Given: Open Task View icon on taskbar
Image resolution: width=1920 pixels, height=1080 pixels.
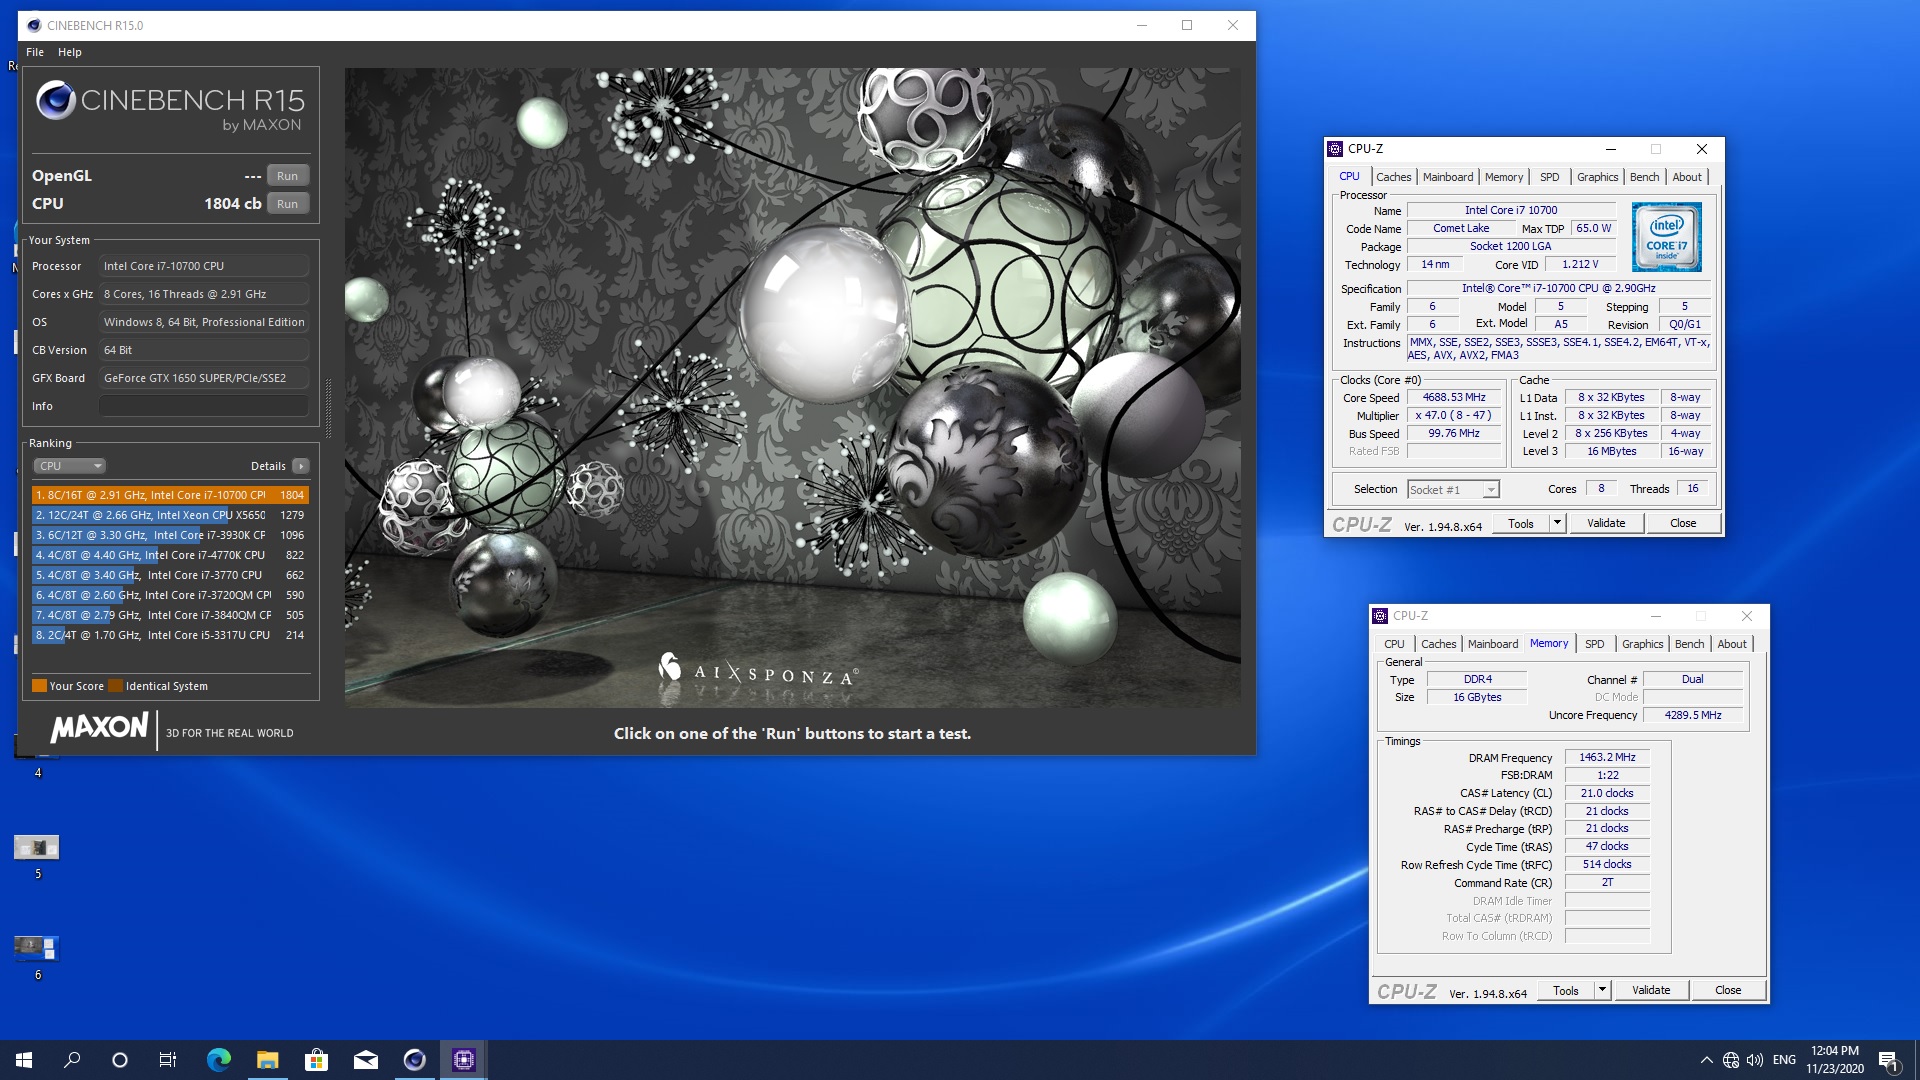Looking at the screenshot, I should point(168,1060).
